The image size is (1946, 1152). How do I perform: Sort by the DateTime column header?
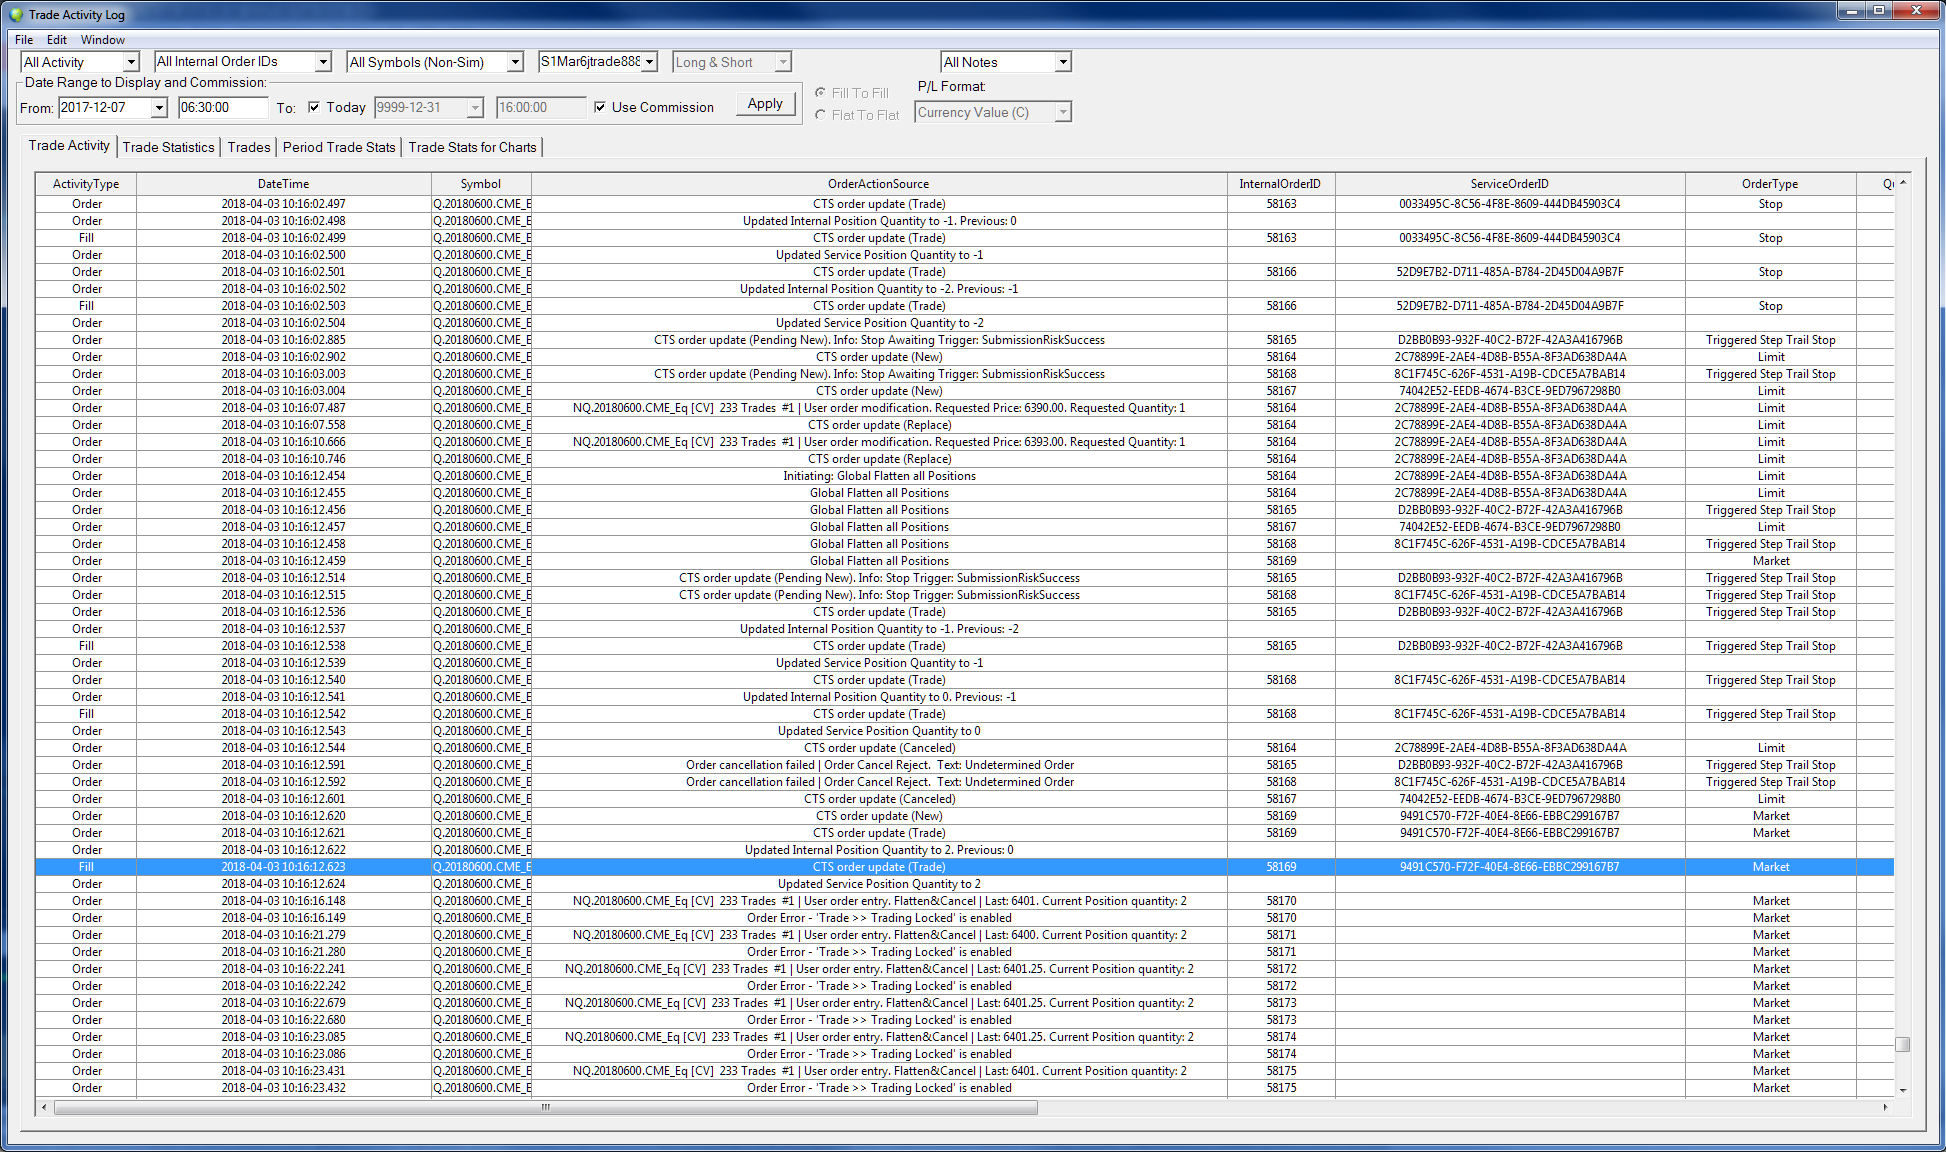[283, 184]
